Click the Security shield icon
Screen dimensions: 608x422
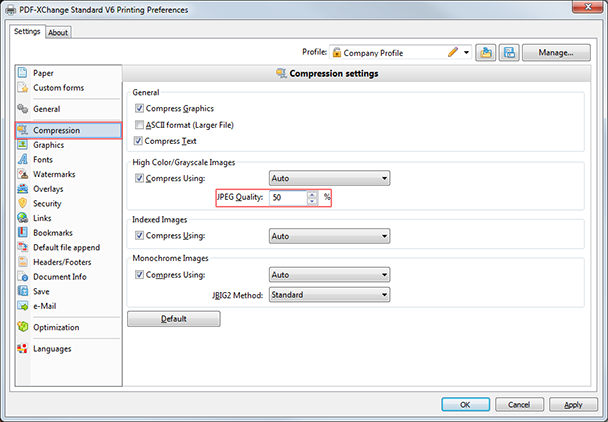click(x=22, y=203)
